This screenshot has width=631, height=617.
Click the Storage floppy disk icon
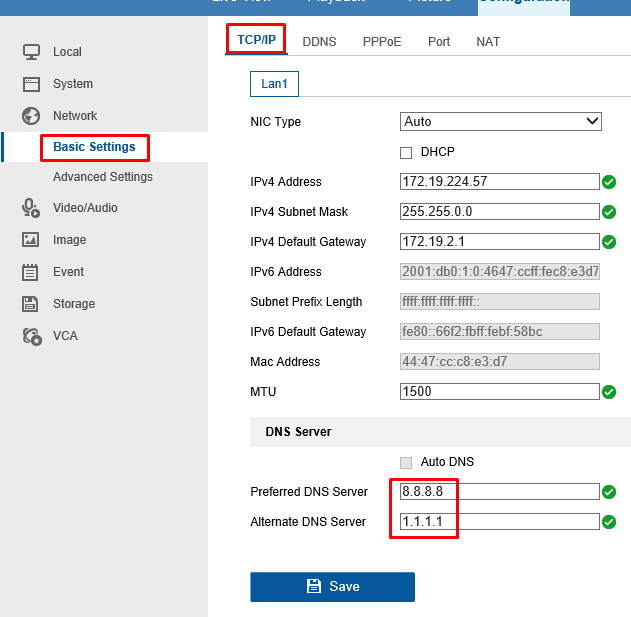(x=30, y=304)
